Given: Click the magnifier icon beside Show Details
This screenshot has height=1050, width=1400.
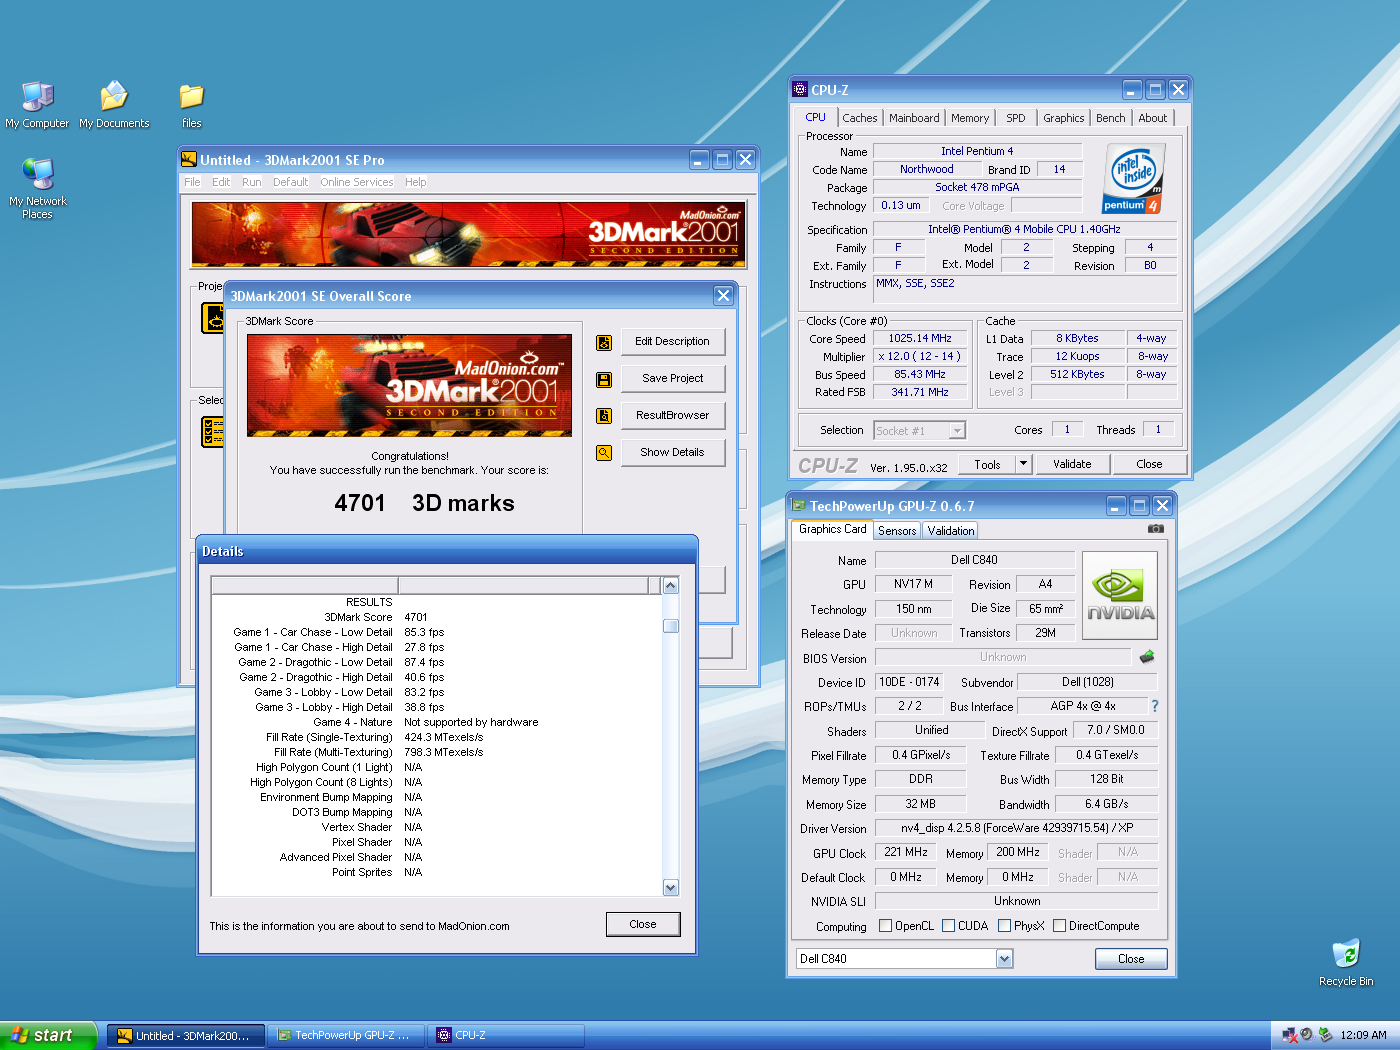Looking at the screenshot, I should [x=604, y=453].
